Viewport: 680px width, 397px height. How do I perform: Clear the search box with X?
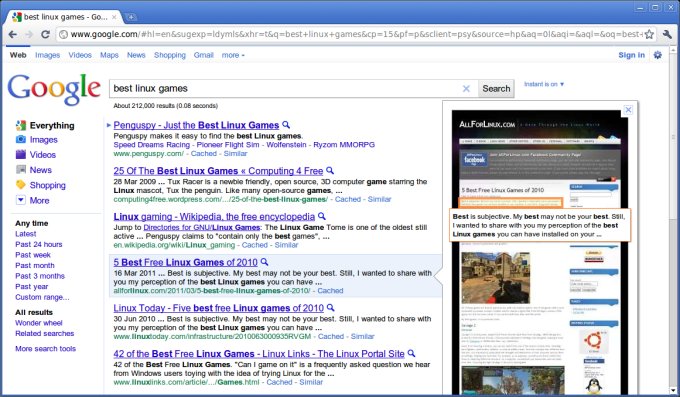466,89
